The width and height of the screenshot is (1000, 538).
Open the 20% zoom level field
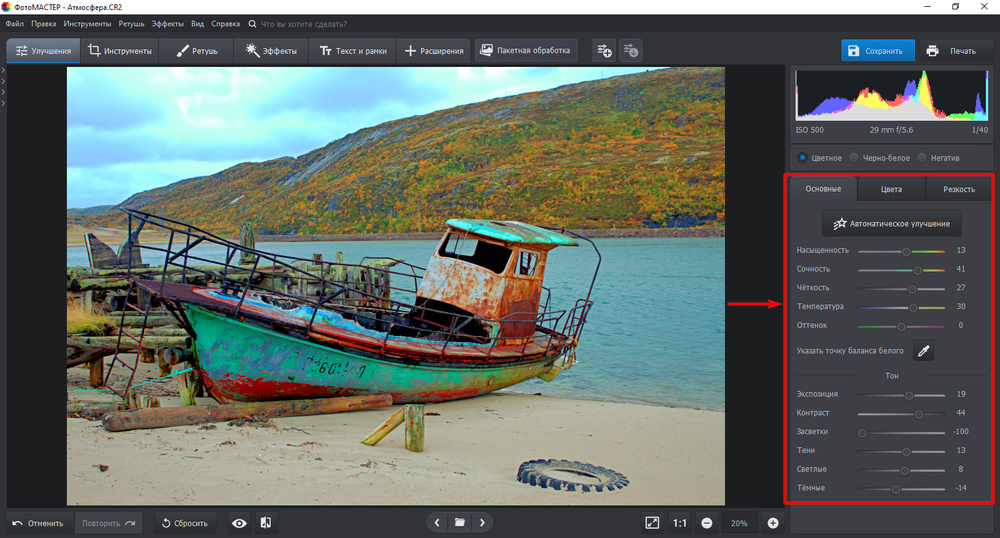tap(739, 523)
